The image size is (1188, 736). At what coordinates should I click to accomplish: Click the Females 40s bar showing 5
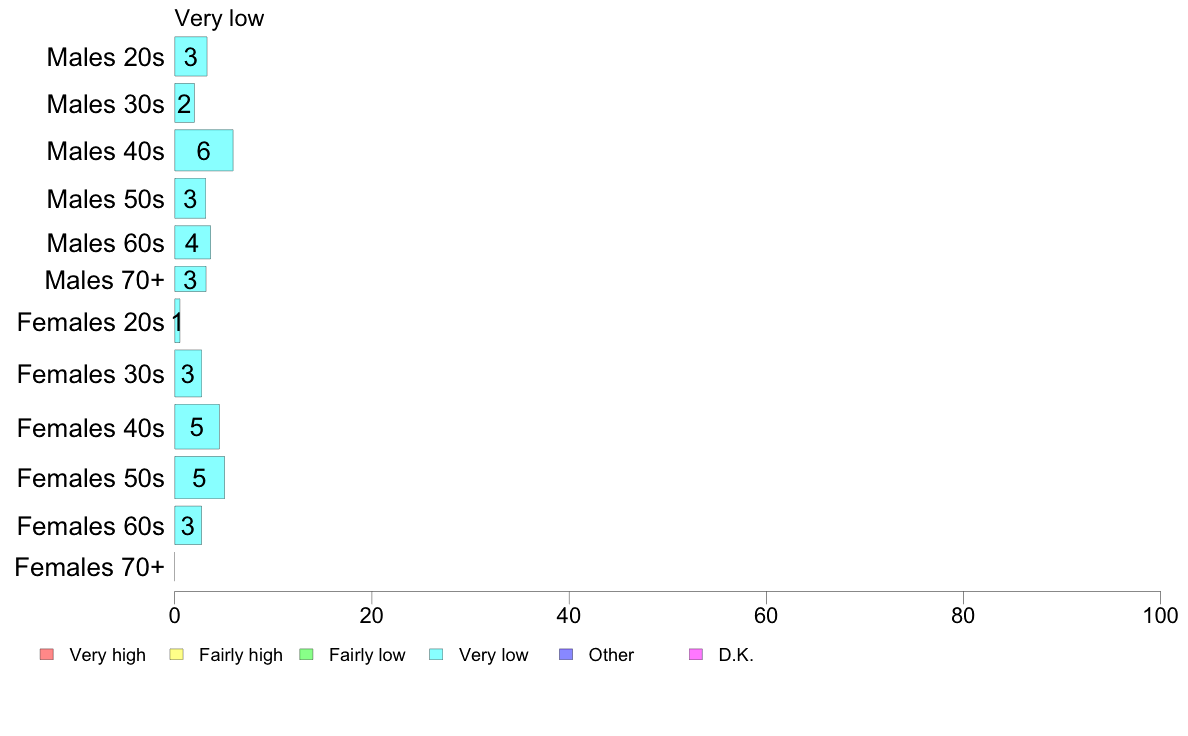(197, 427)
